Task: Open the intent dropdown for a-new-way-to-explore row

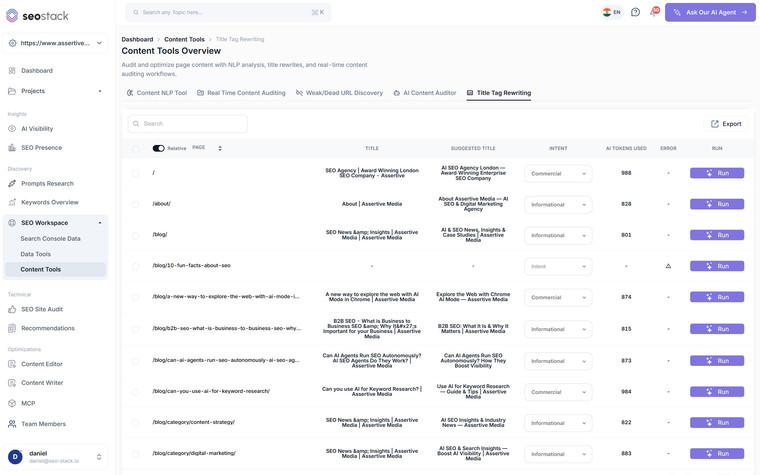Action: (x=558, y=298)
